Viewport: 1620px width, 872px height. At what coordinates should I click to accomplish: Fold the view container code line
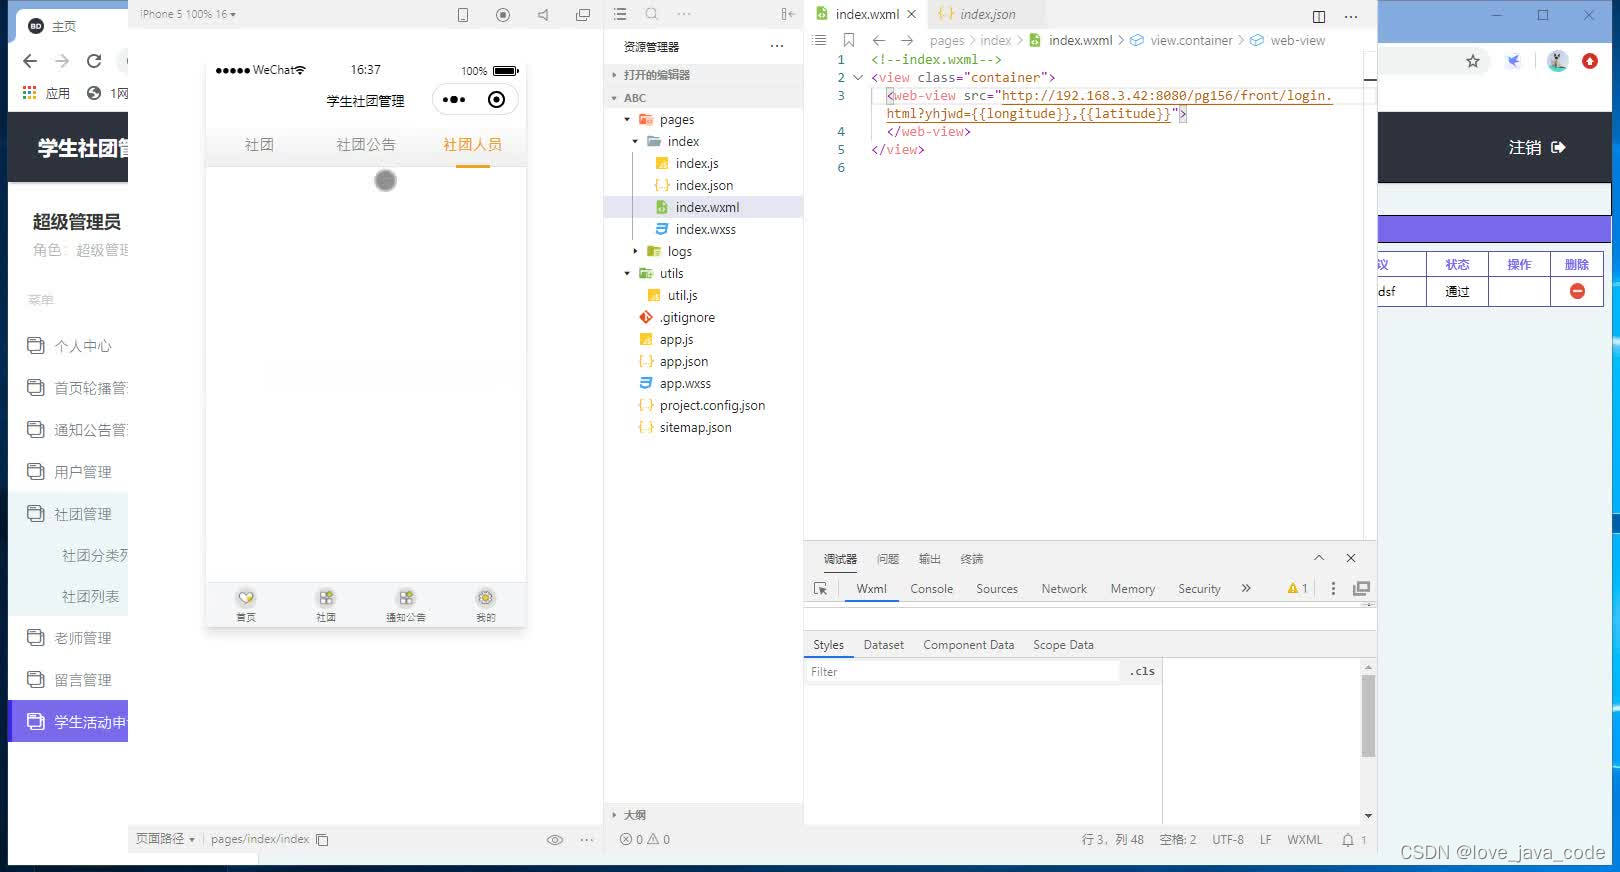pos(857,77)
